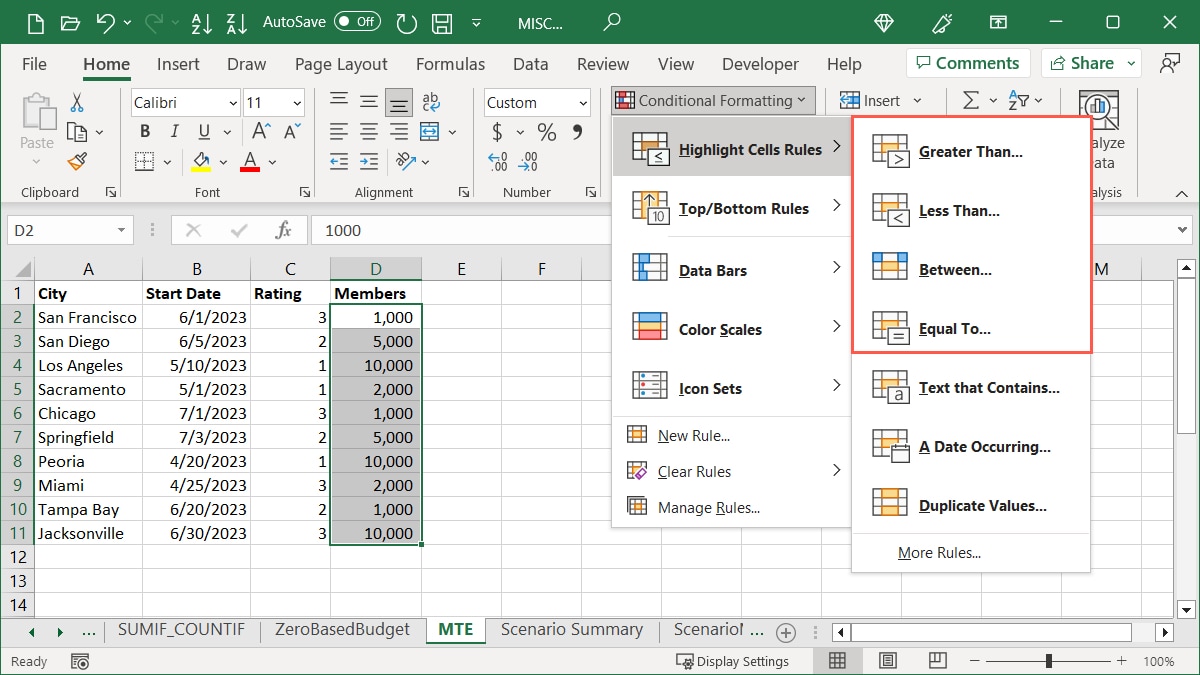Toggle the AutoSave switch
The height and width of the screenshot is (675, 1200).
coord(356,21)
